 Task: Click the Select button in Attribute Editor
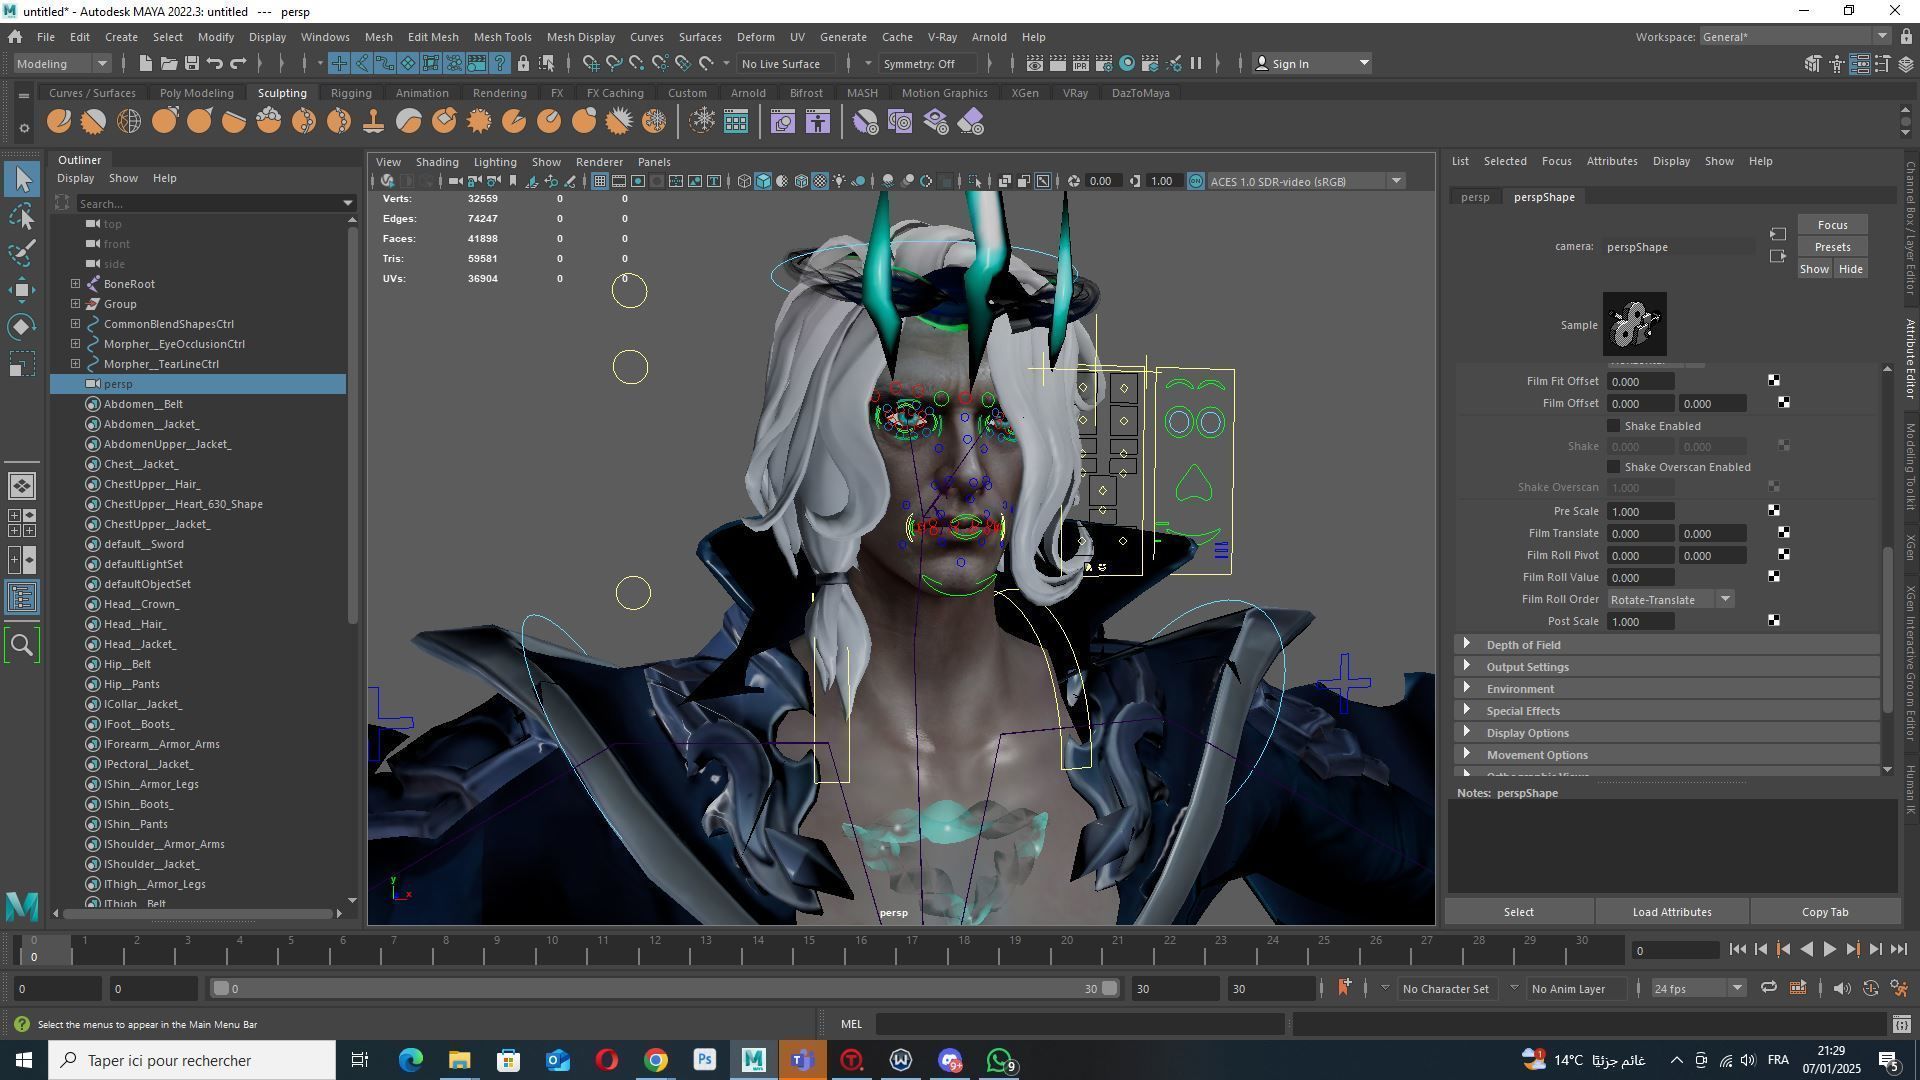(1518, 912)
